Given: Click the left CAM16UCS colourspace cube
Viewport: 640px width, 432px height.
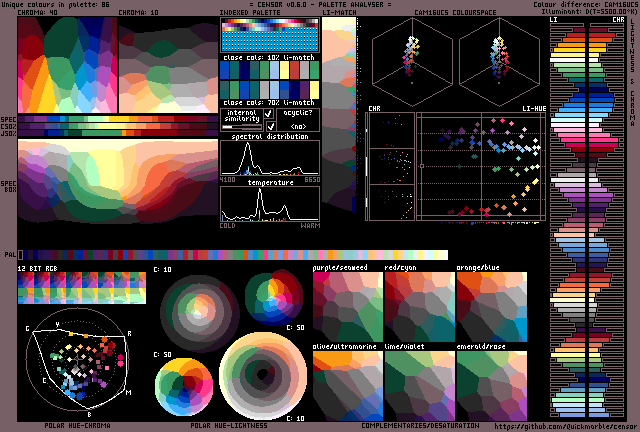Looking at the screenshot, I should 412,61.
